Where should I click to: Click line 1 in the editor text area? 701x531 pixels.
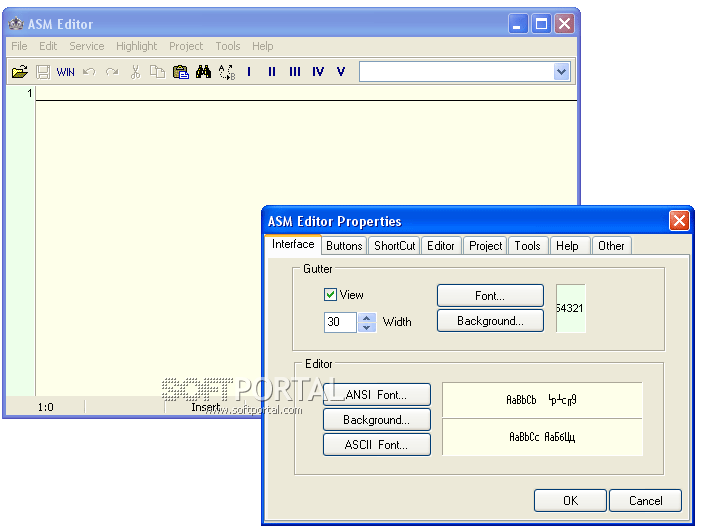point(306,93)
